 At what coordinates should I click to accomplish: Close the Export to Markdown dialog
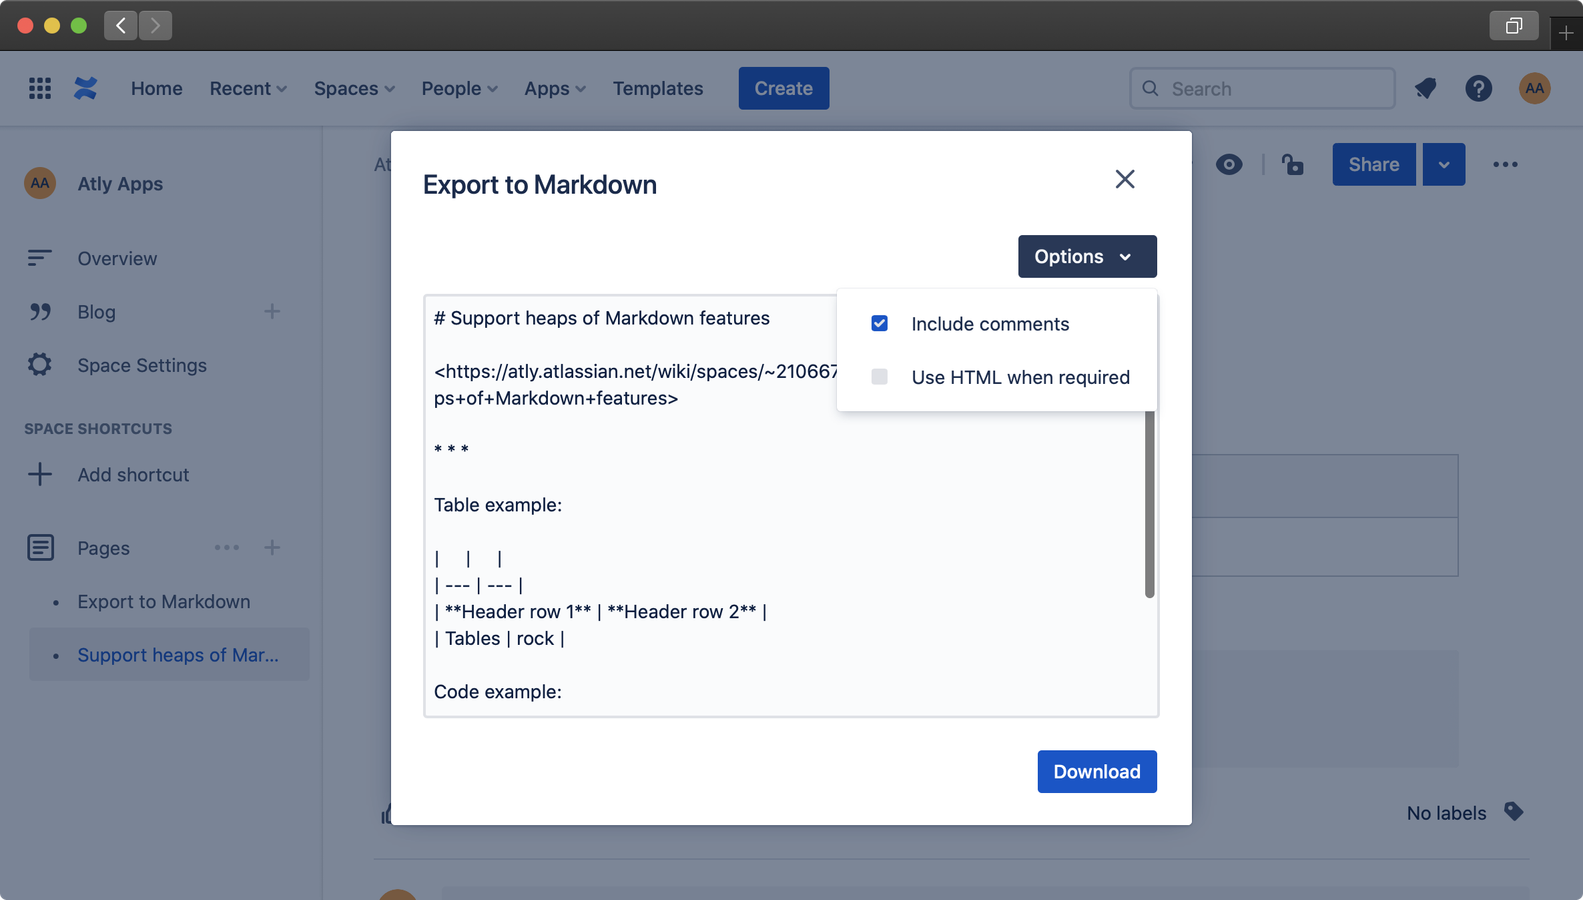click(1125, 179)
